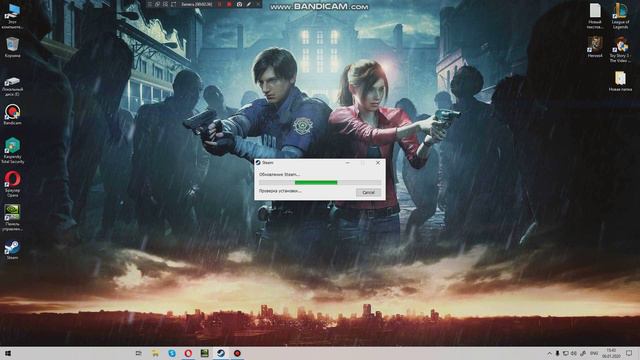
Task: Open the Windows Start menu
Action: 7,353
